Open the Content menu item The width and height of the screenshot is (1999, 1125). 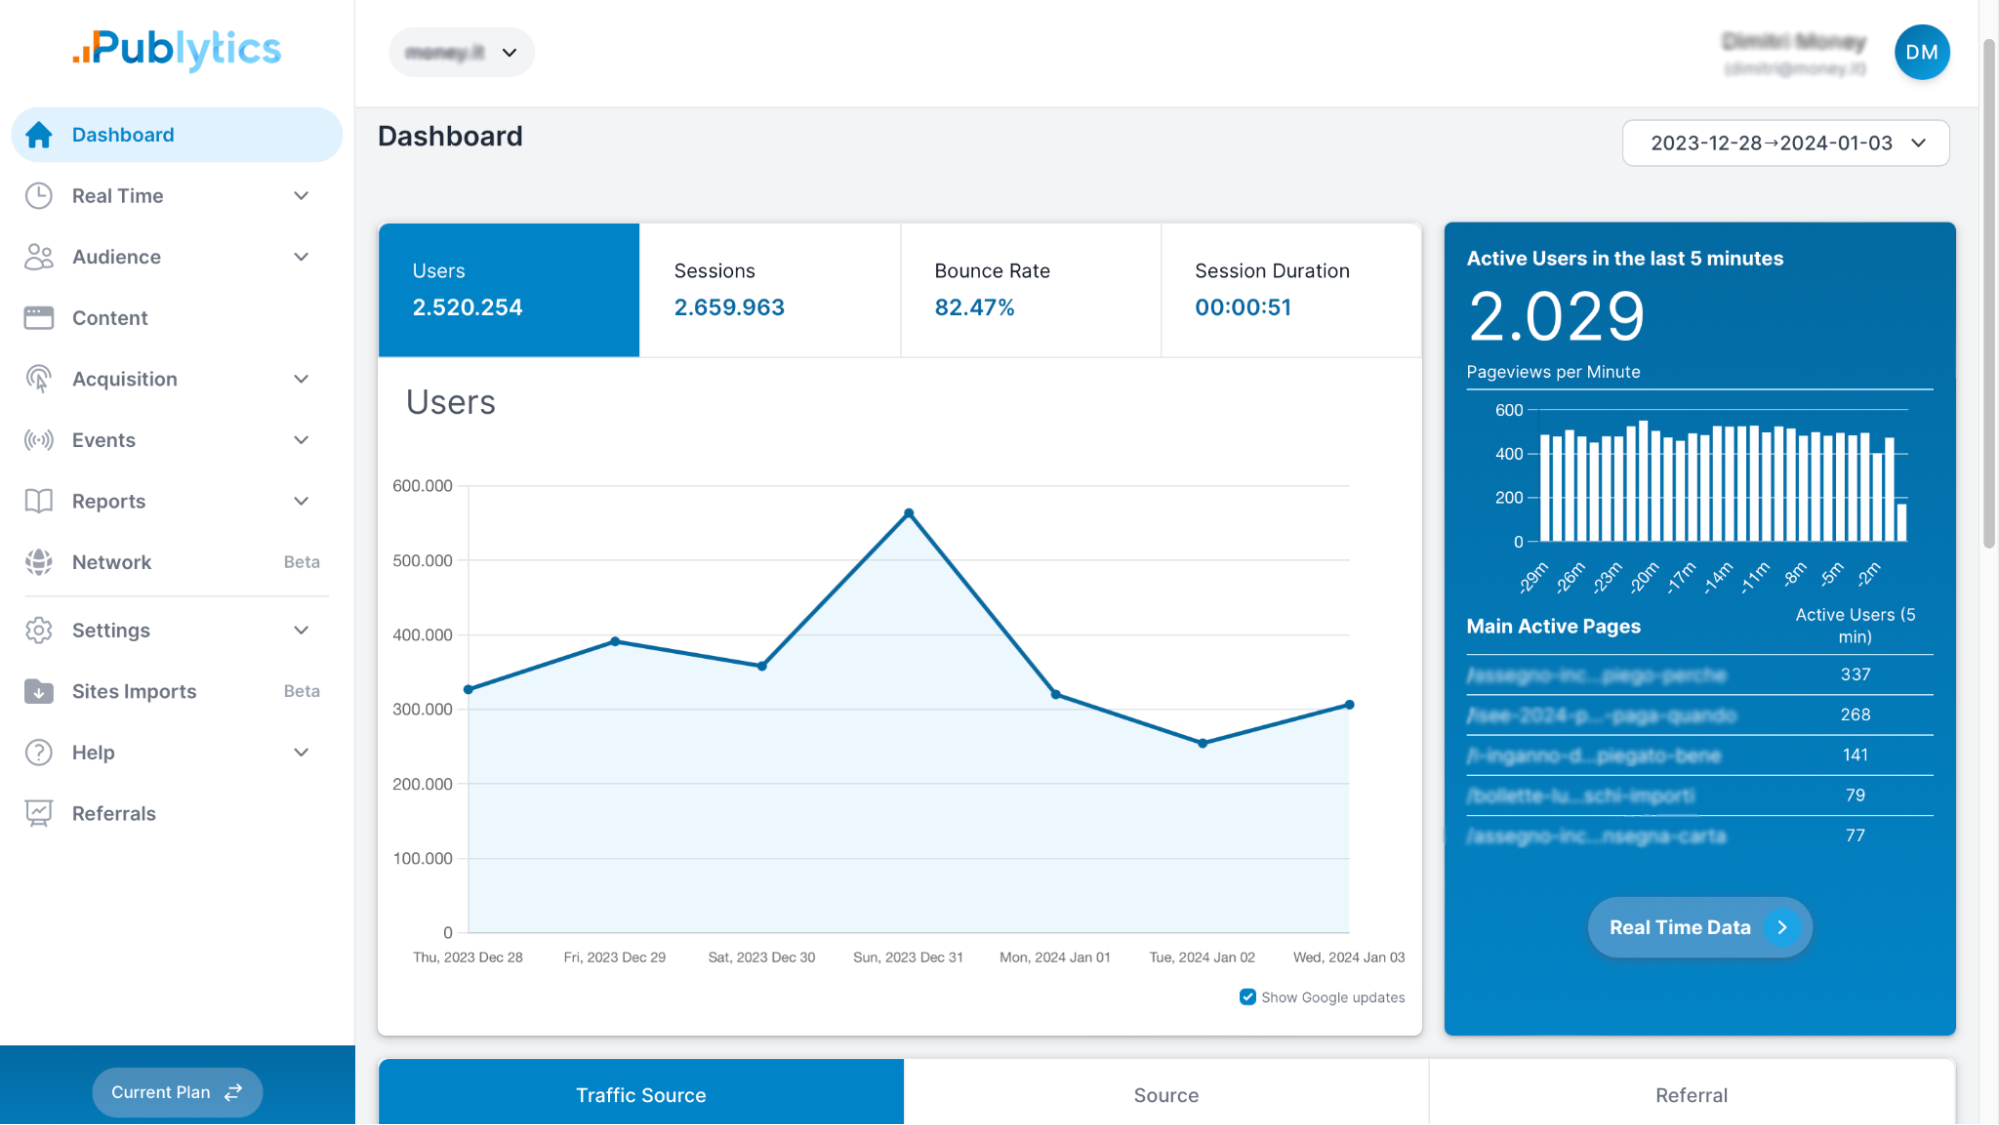click(x=177, y=318)
